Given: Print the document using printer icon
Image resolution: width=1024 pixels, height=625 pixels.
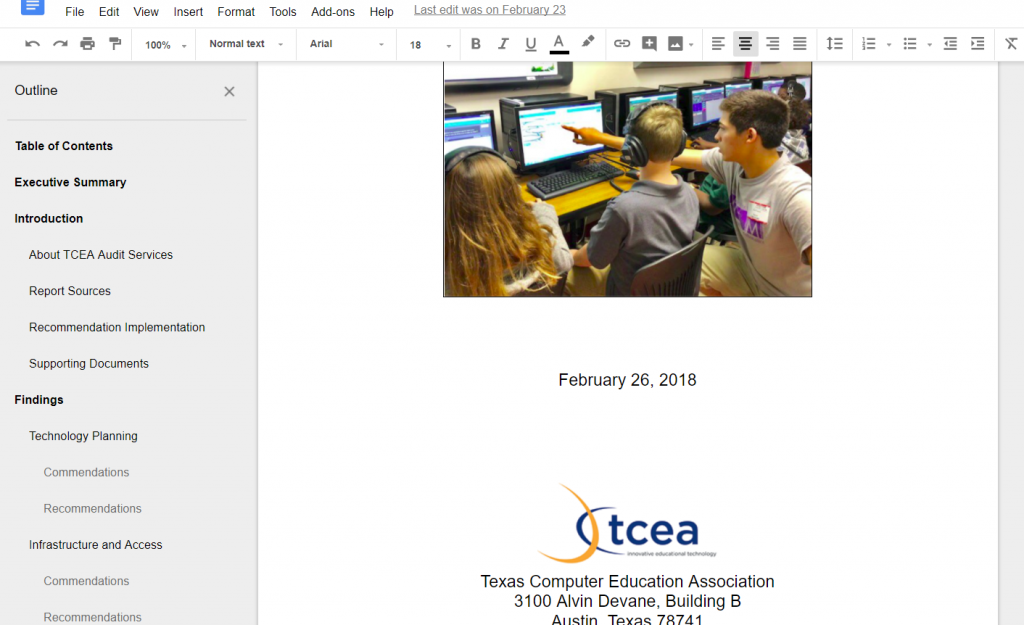Looking at the screenshot, I should point(88,44).
